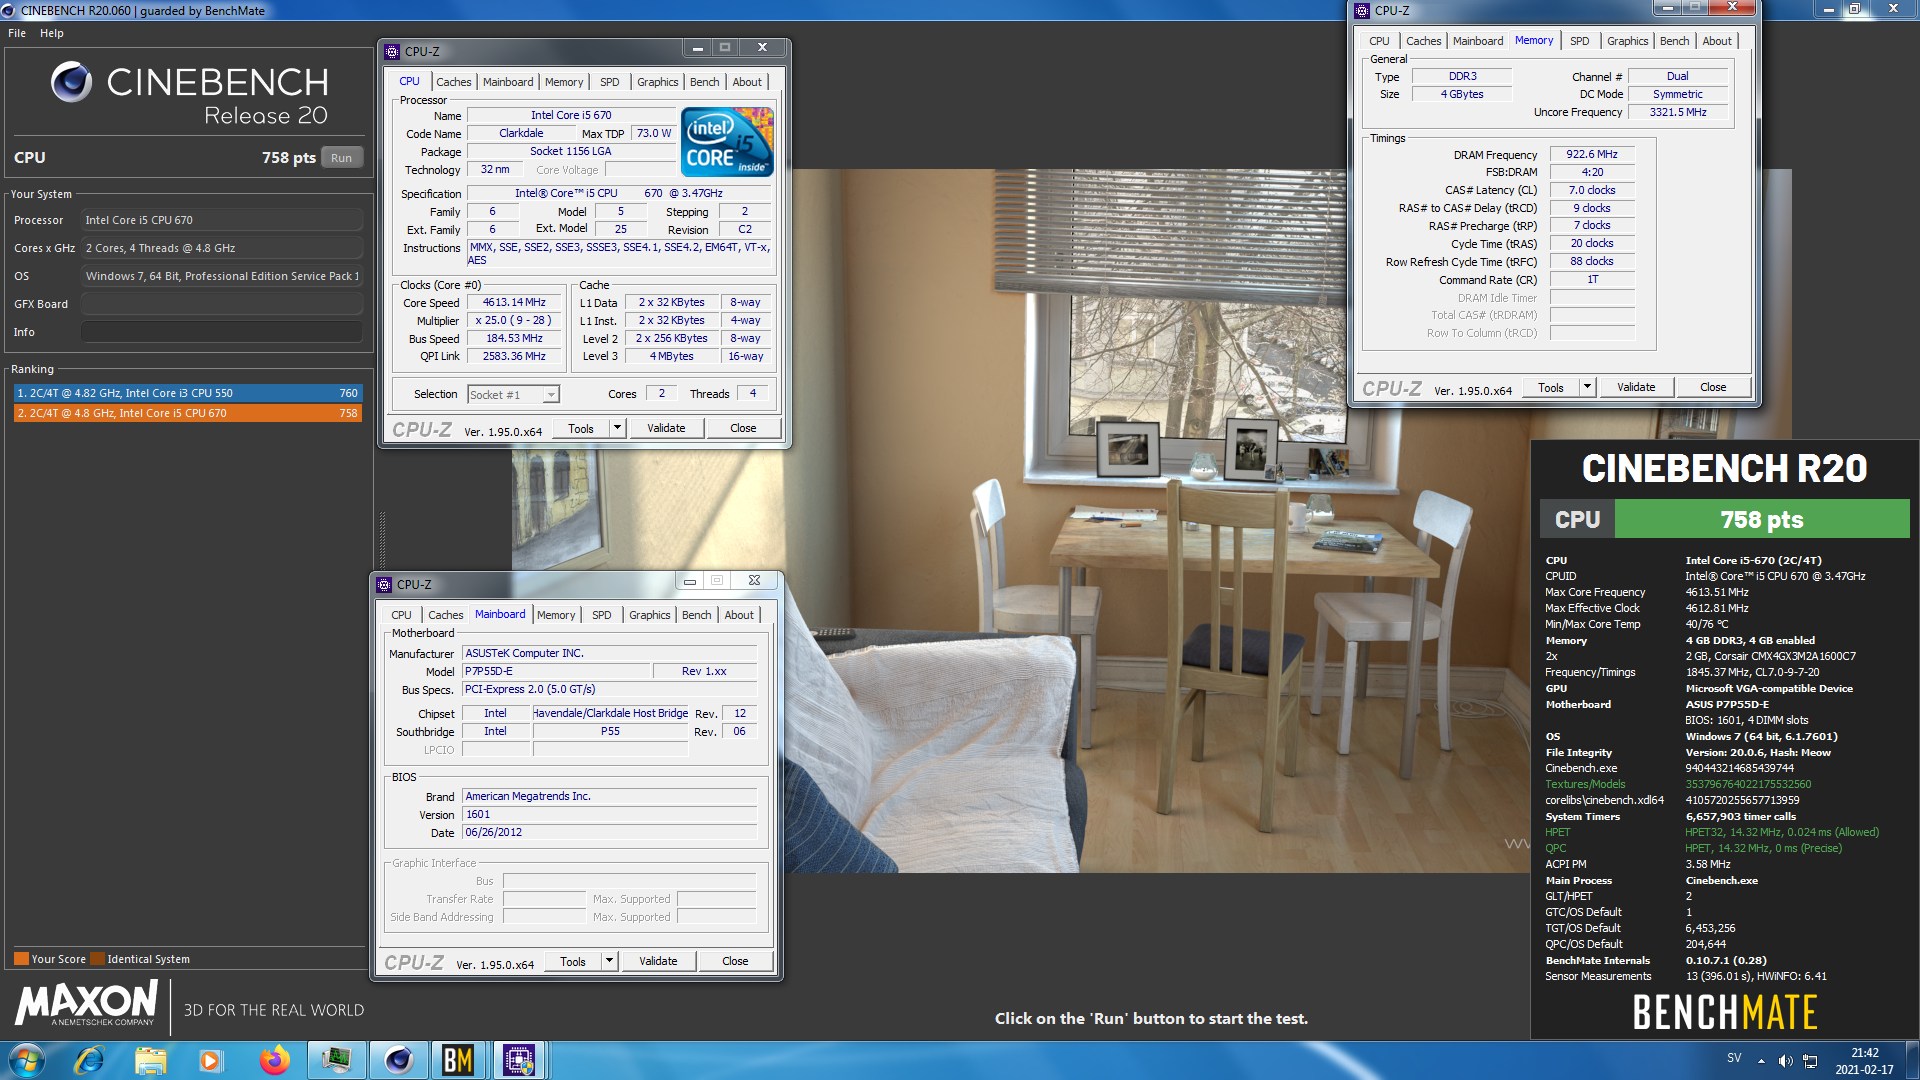Click the Windows Start orb
The image size is (1920, 1080).
point(26,1060)
